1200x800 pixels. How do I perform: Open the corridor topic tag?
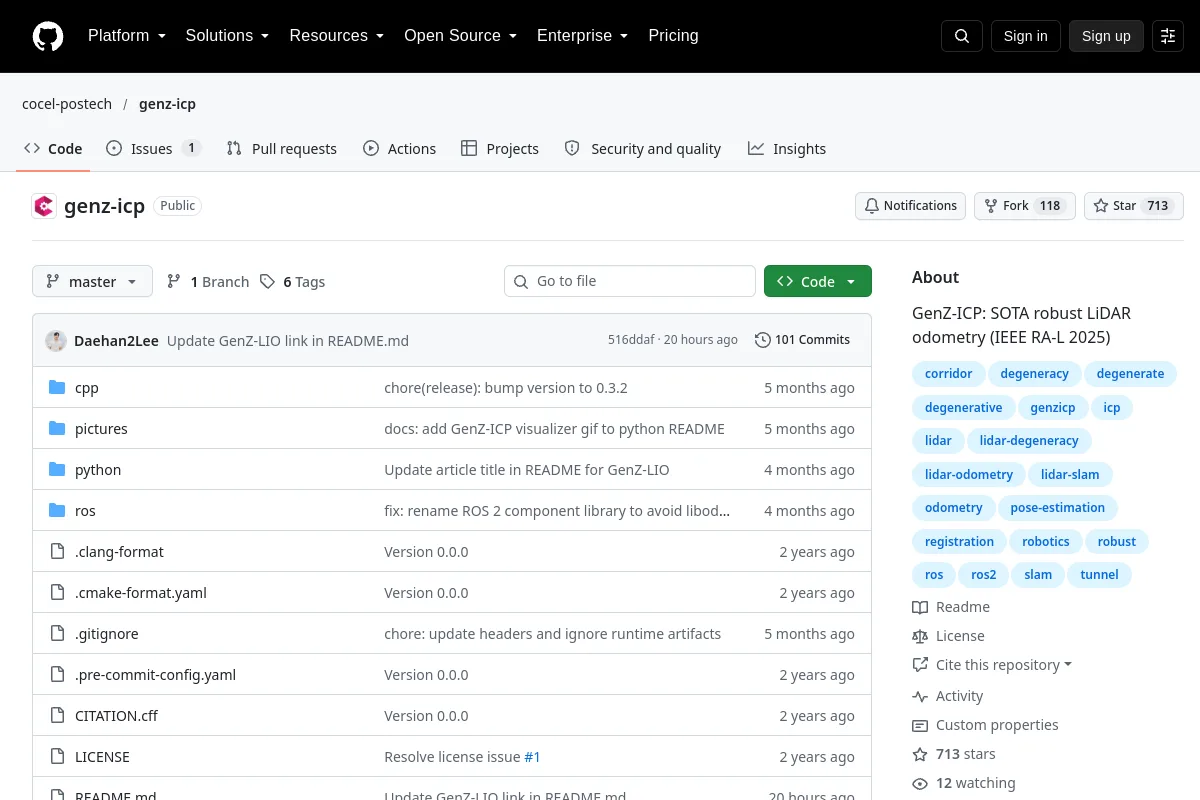pyautogui.click(x=948, y=374)
